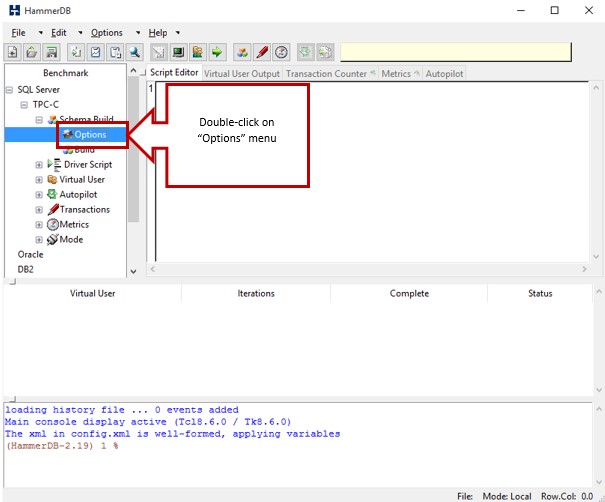This screenshot has height=502, width=605.
Task: Click the red pencil transaction counter toolbar icon
Action: coord(262,52)
